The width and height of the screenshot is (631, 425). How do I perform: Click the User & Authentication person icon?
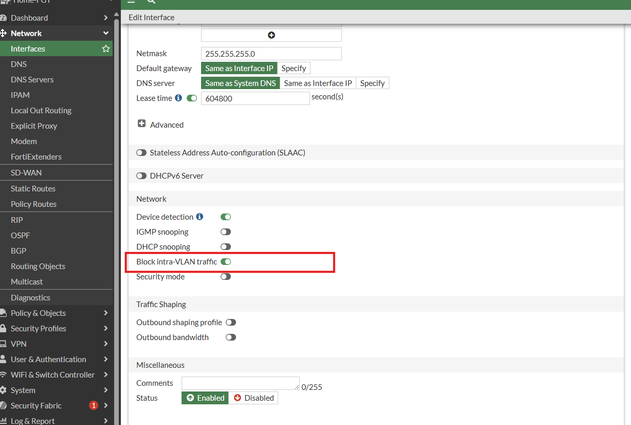point(3,359)
